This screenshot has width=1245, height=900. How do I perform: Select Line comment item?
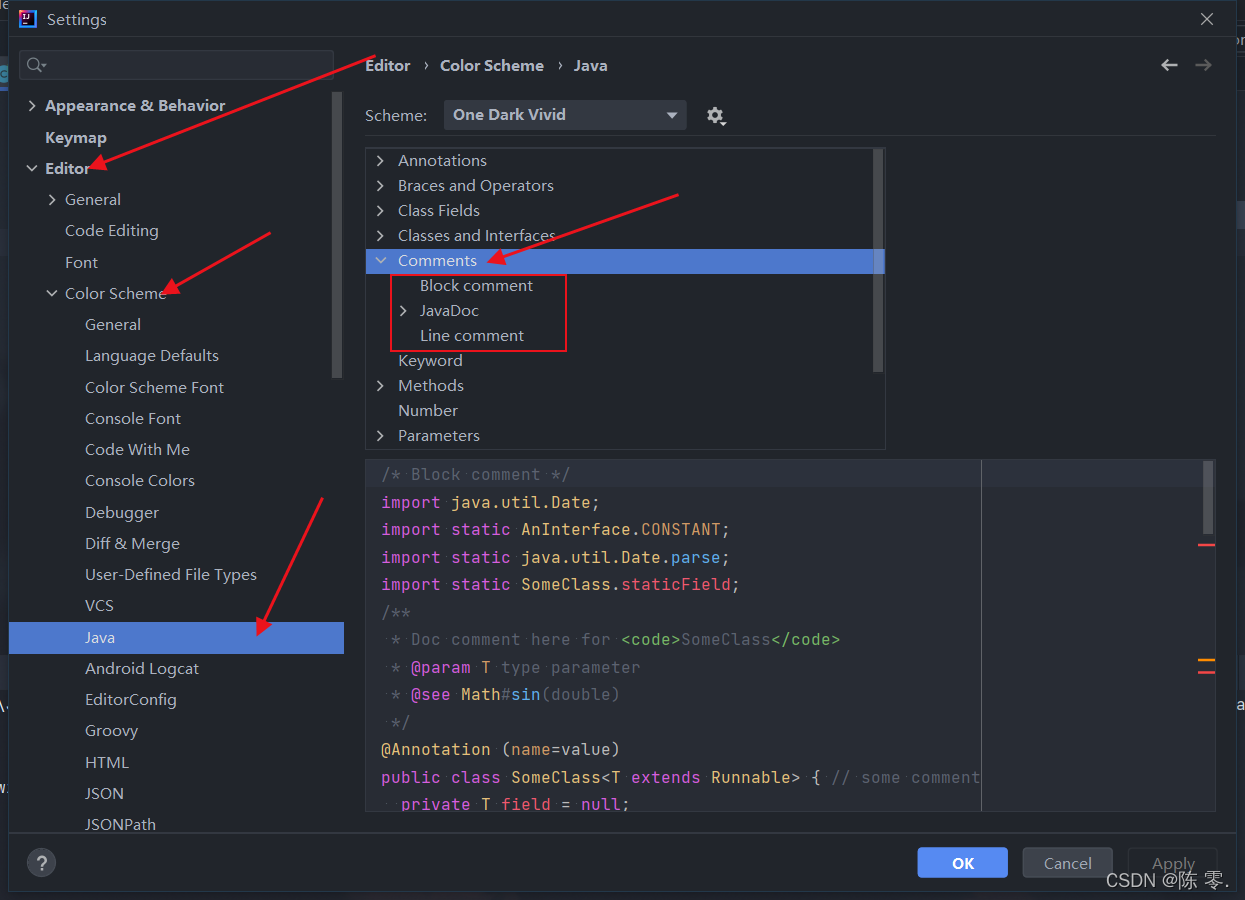472,336
